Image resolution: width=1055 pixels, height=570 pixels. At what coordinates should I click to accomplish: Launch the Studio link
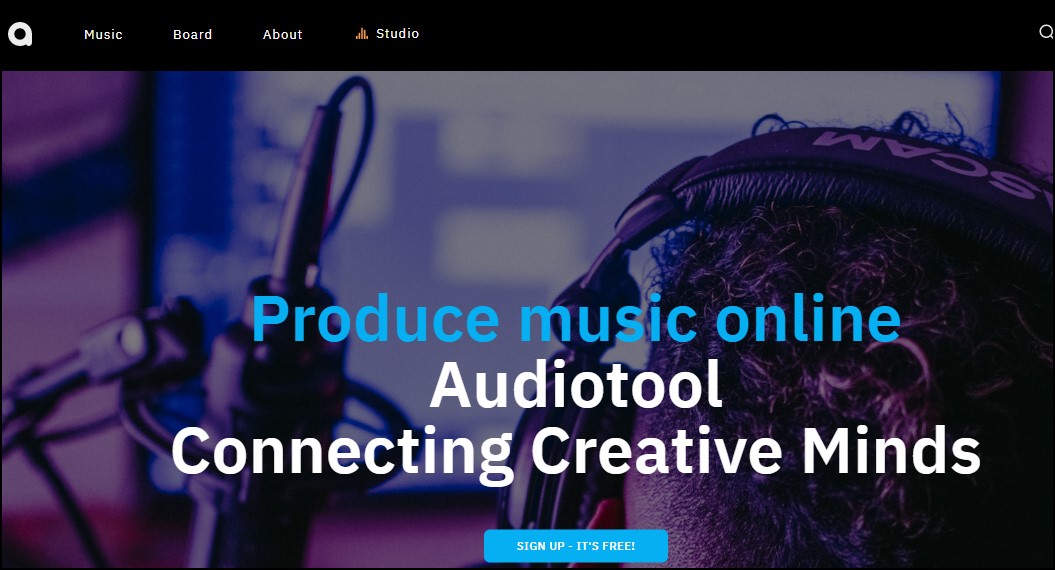tap(397, 34)
